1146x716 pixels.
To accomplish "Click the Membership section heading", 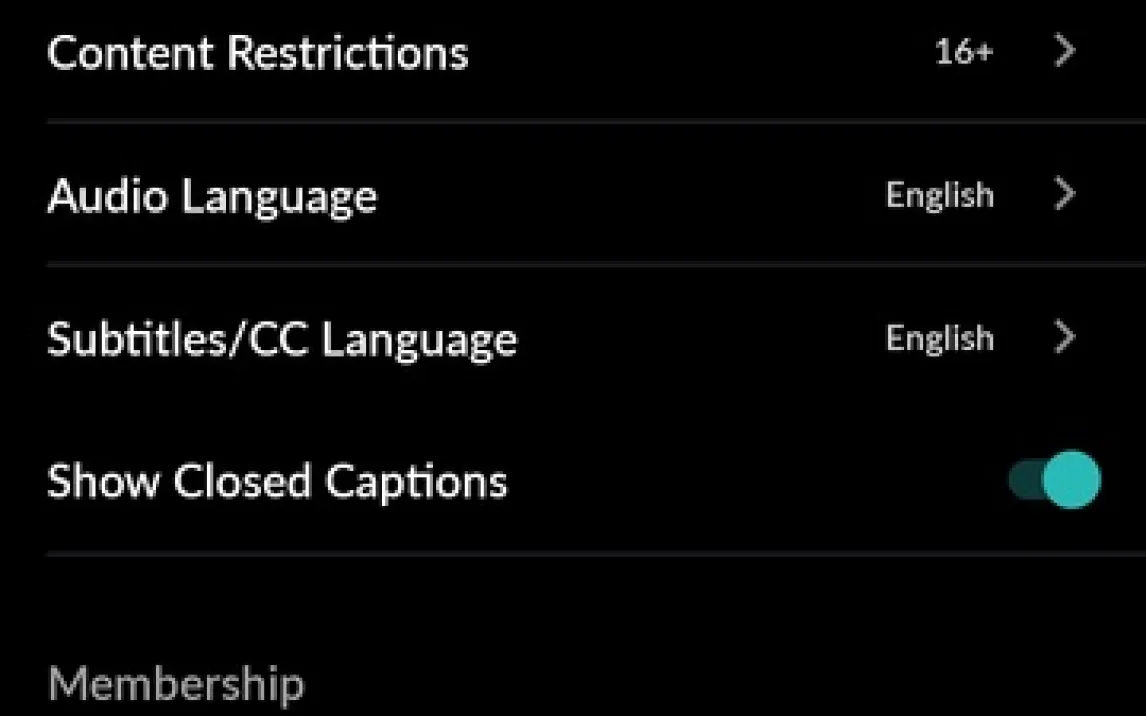I will [x=175, y=685].
